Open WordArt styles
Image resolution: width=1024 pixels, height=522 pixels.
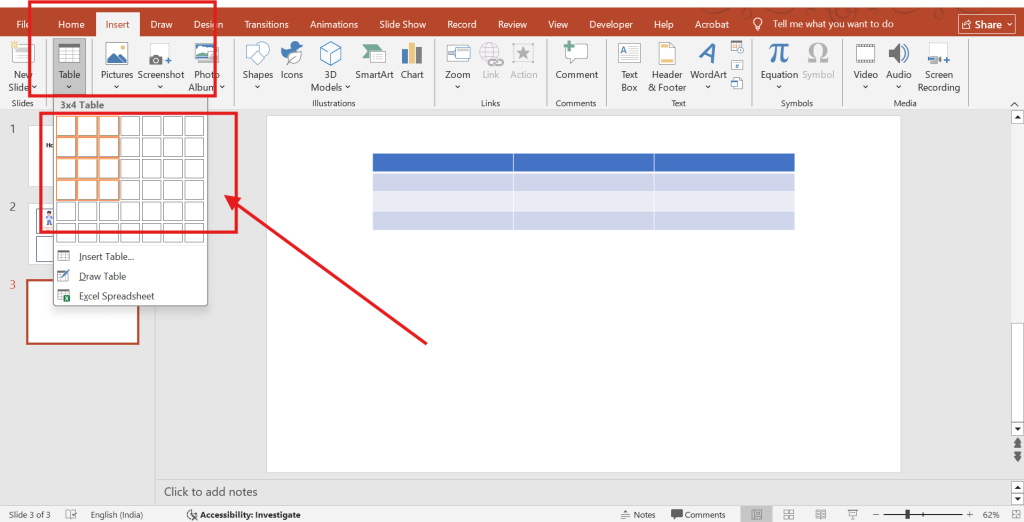(708, 62)
